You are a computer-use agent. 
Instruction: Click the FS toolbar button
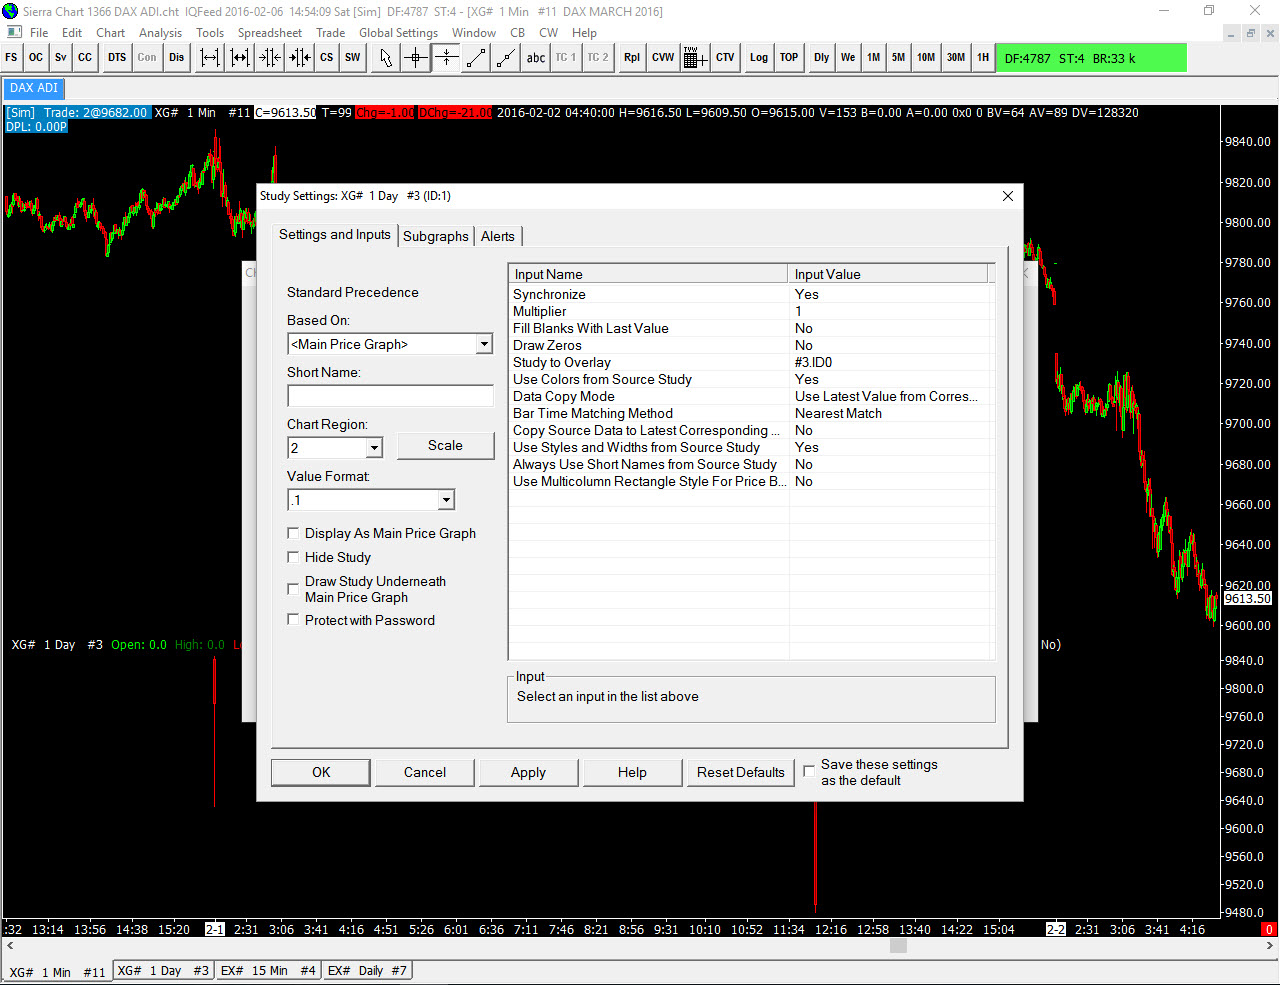pos(12,58)
